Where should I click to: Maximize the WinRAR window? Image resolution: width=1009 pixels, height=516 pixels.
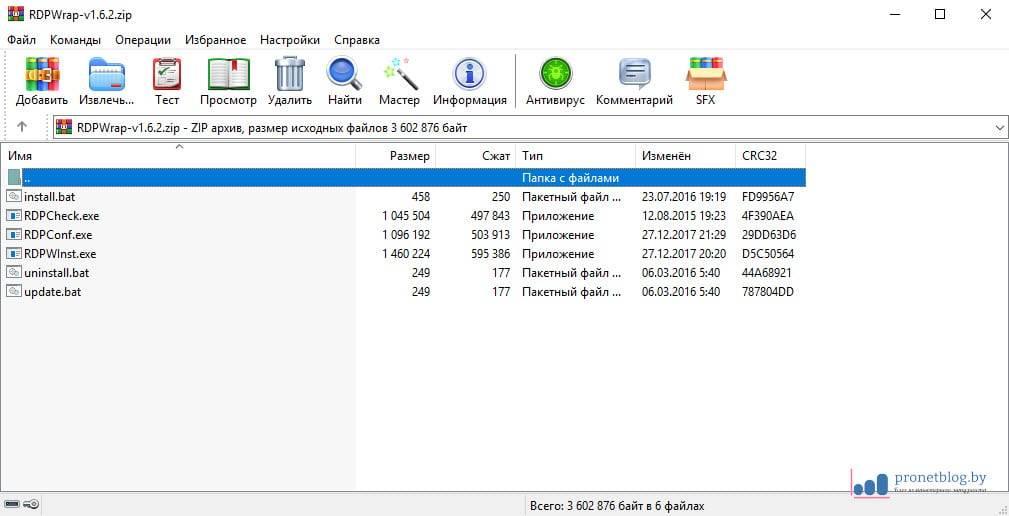pos(940,15)
